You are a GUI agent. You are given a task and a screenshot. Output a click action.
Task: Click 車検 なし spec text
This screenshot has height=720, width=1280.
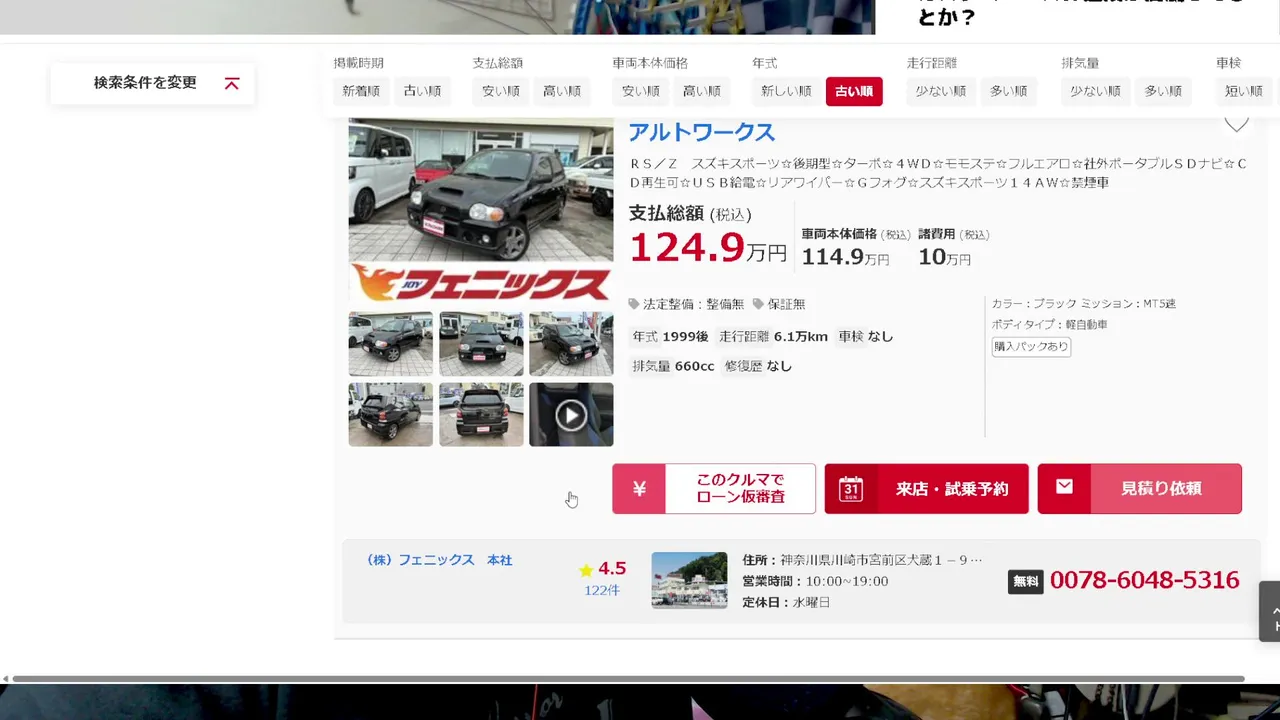point(866,337)
